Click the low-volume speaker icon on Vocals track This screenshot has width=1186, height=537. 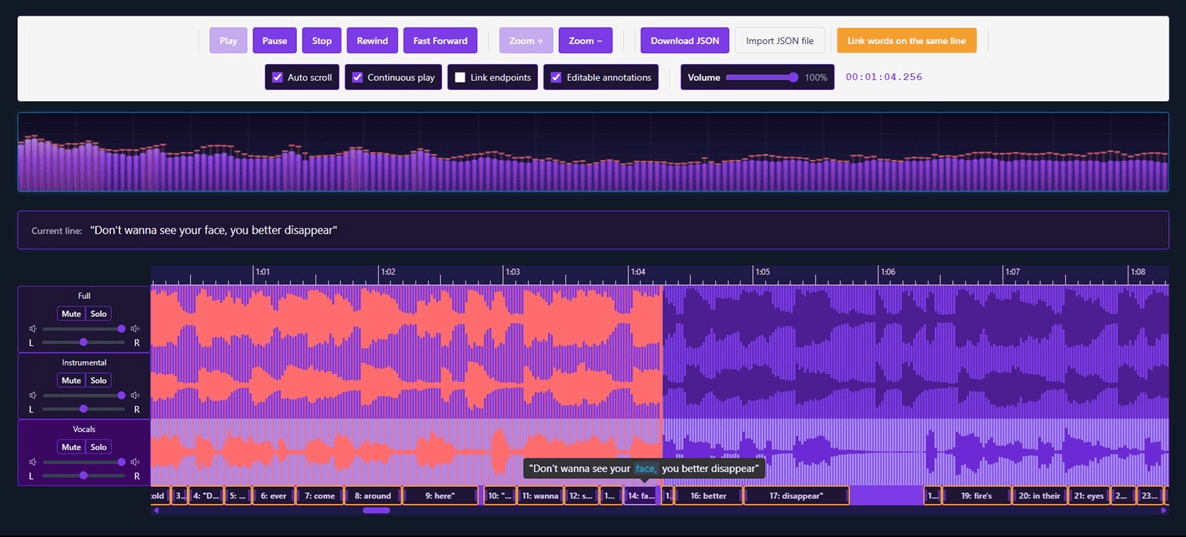pyautogui.click(x=33, y=462)
